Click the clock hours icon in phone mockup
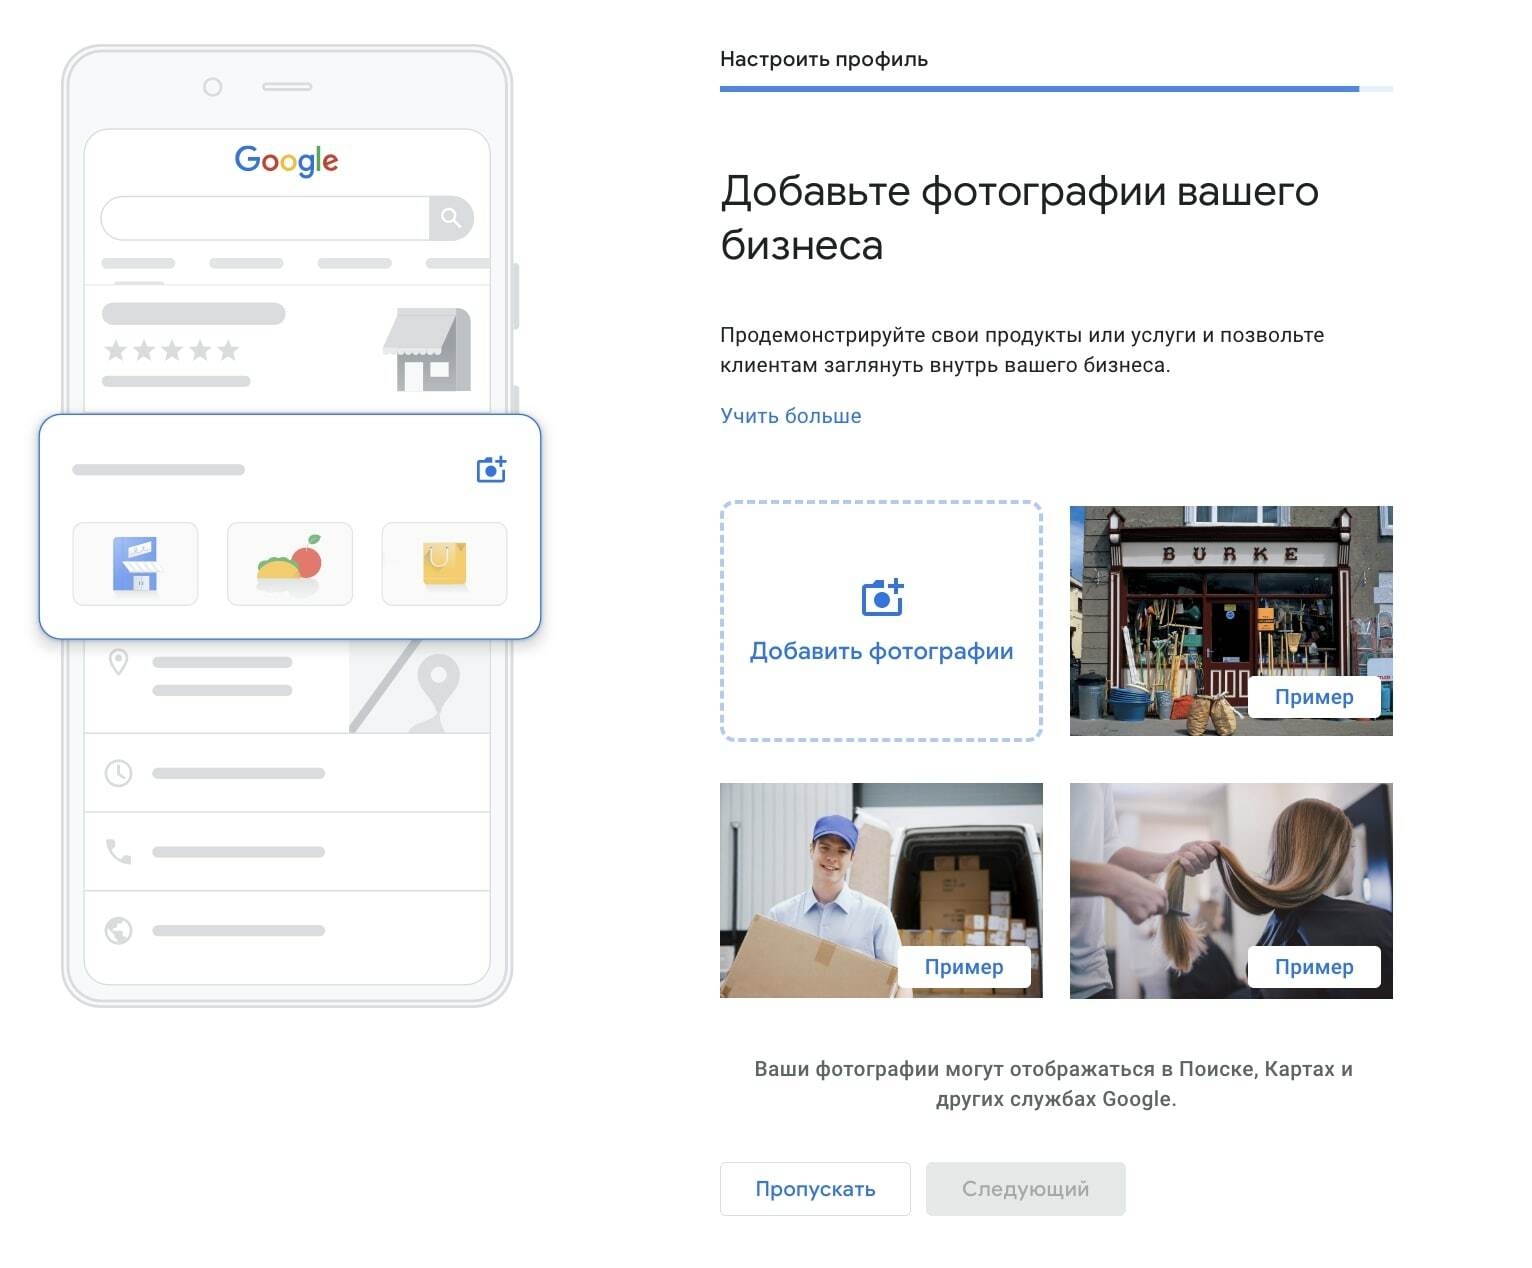The width and height of the screenshot is (1532, 1268). coord(118,773)
